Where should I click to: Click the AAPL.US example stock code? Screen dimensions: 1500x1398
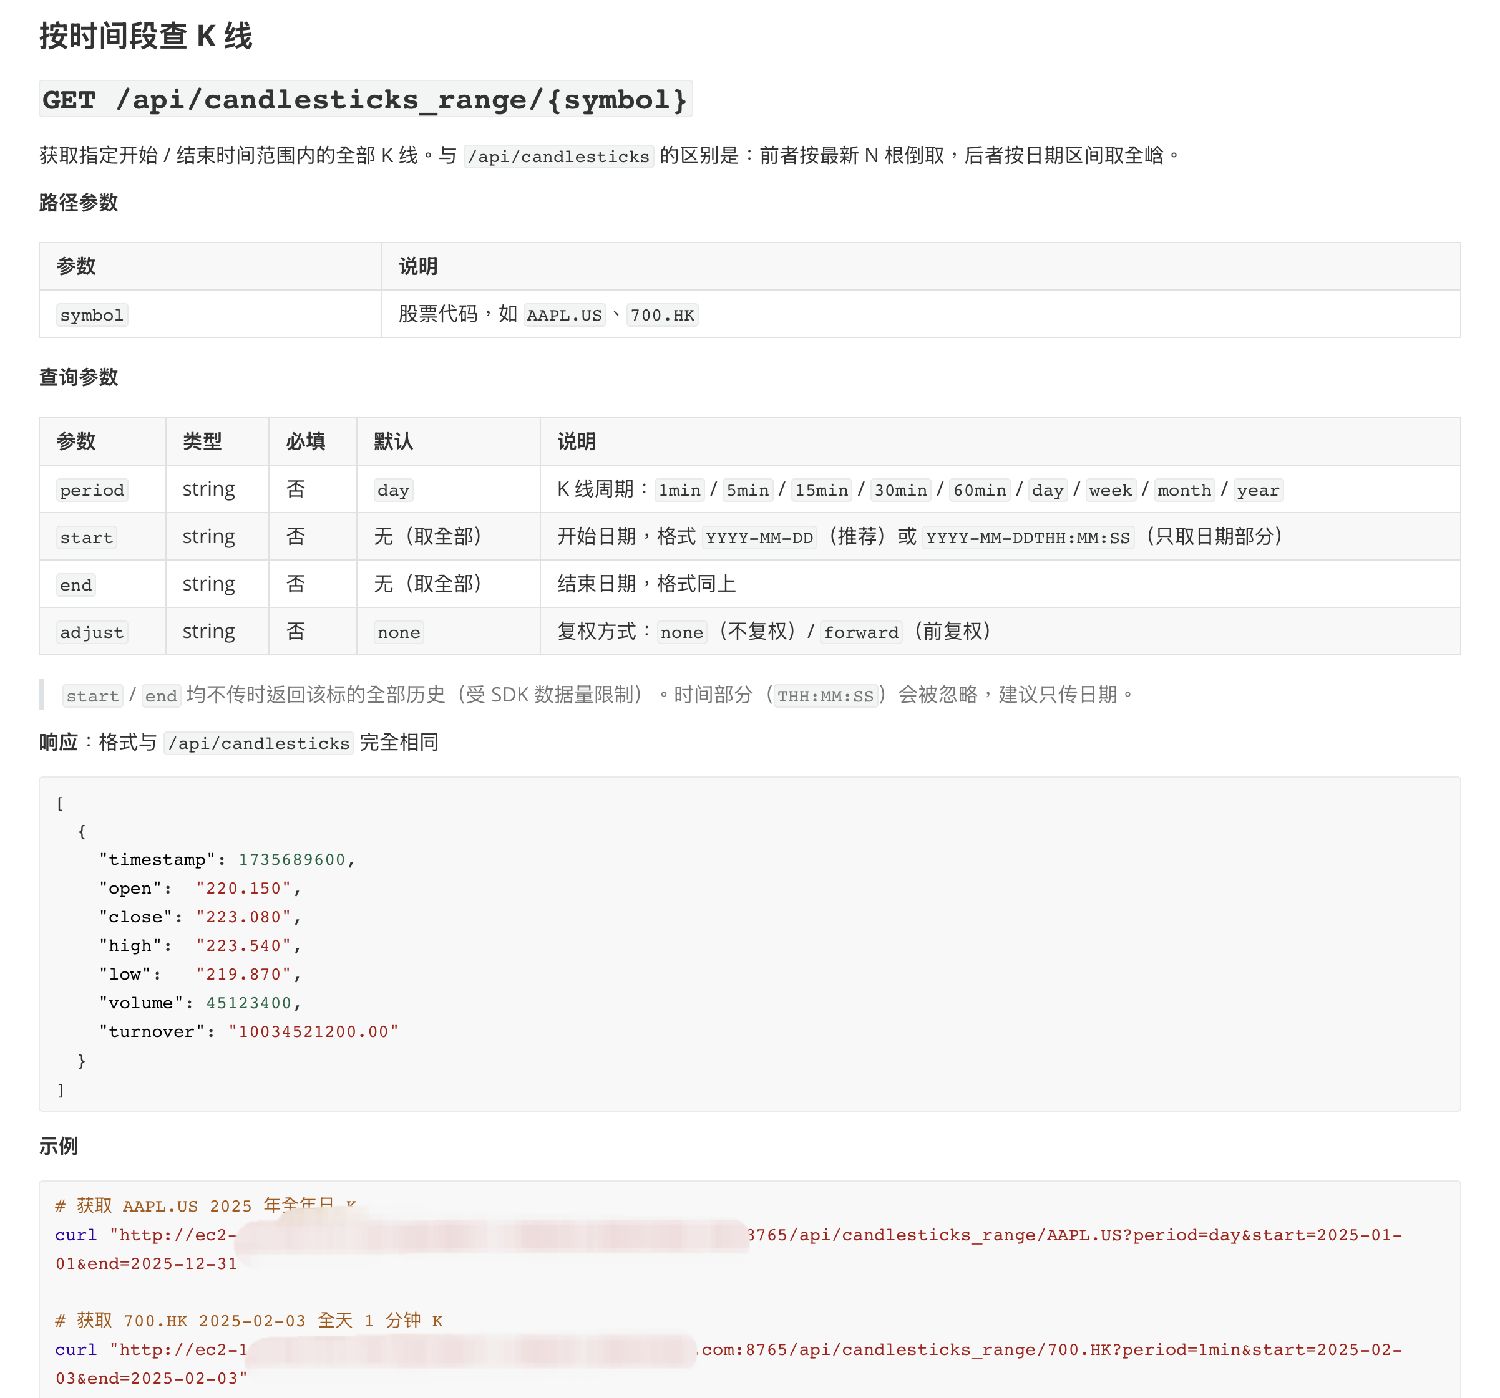564,315
